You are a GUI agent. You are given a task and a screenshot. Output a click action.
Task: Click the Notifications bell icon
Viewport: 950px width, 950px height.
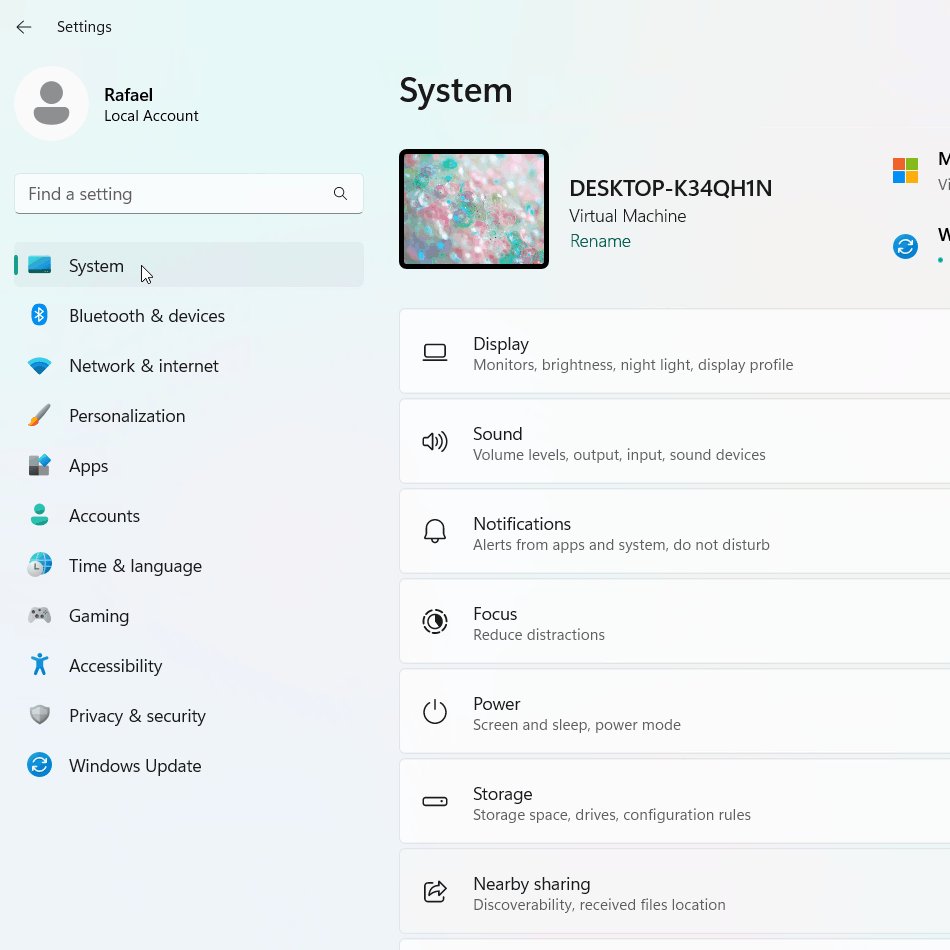pos(434,531)
